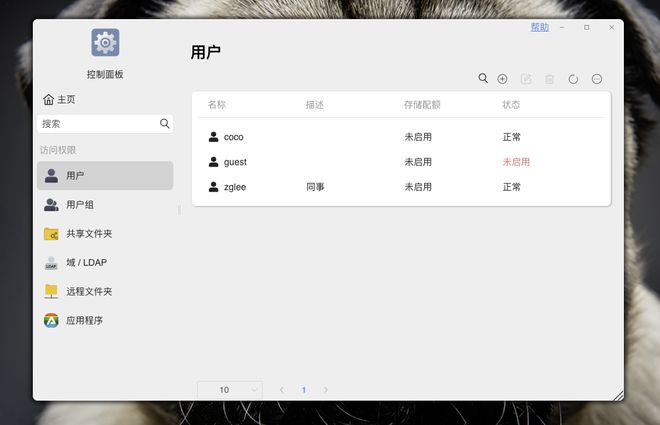660x425 pixels.
Task: Minimize the Control Panel window
Action: 562,27
